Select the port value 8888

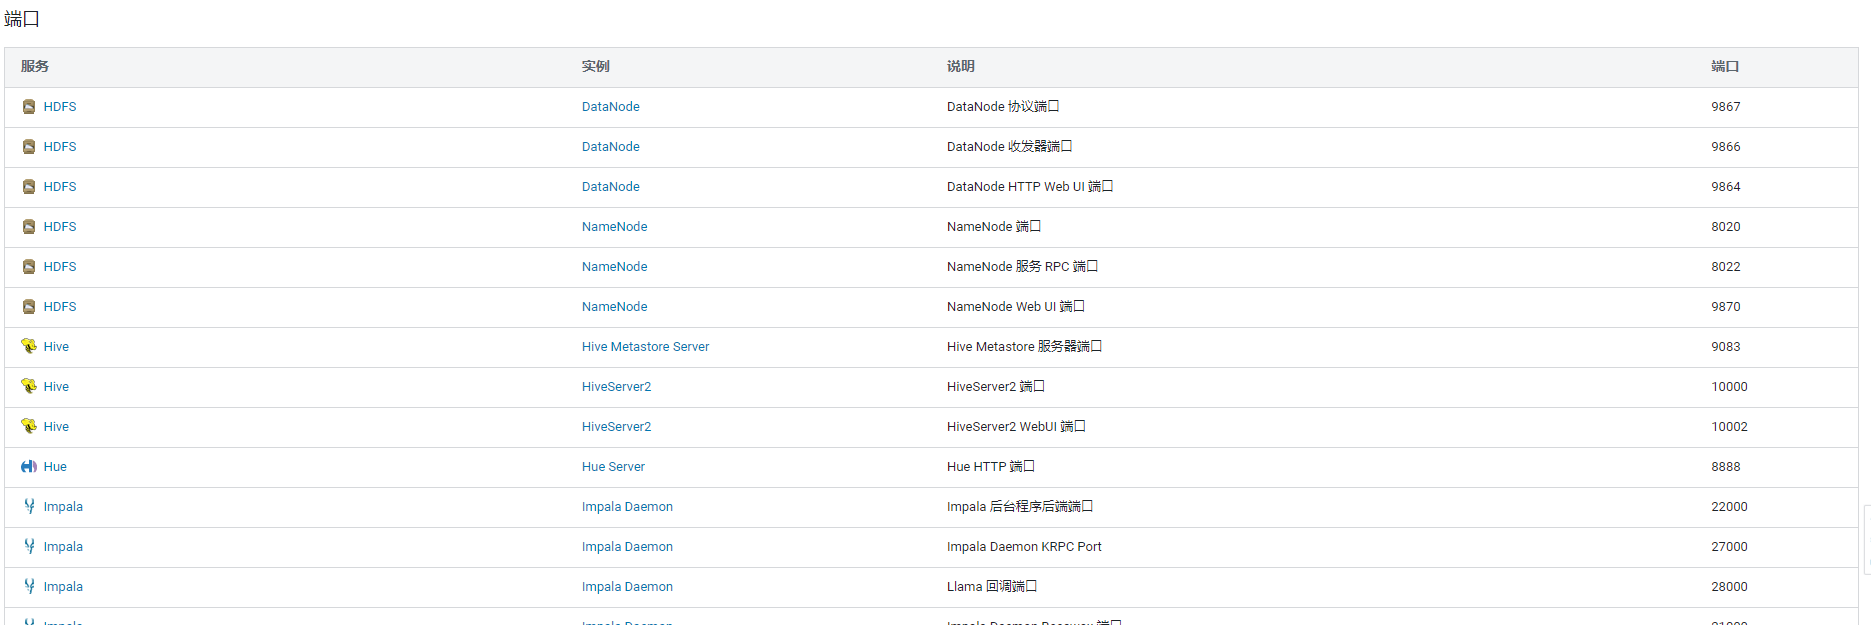tap(1726, 467)
